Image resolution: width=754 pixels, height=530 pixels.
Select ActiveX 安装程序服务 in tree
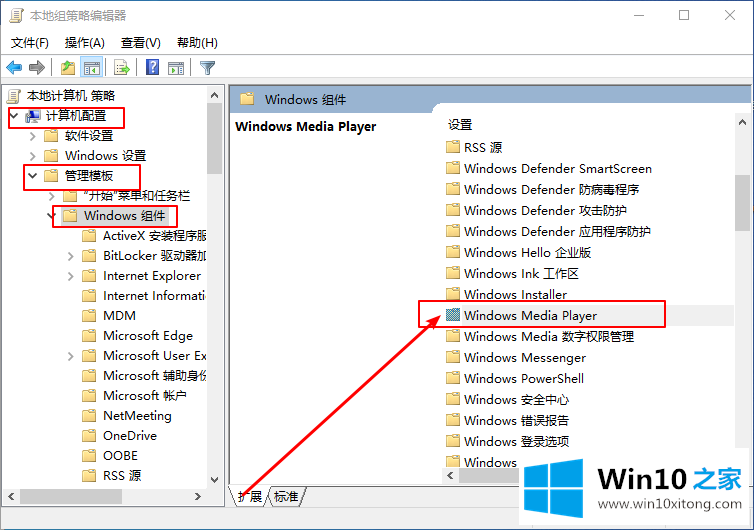154,236
